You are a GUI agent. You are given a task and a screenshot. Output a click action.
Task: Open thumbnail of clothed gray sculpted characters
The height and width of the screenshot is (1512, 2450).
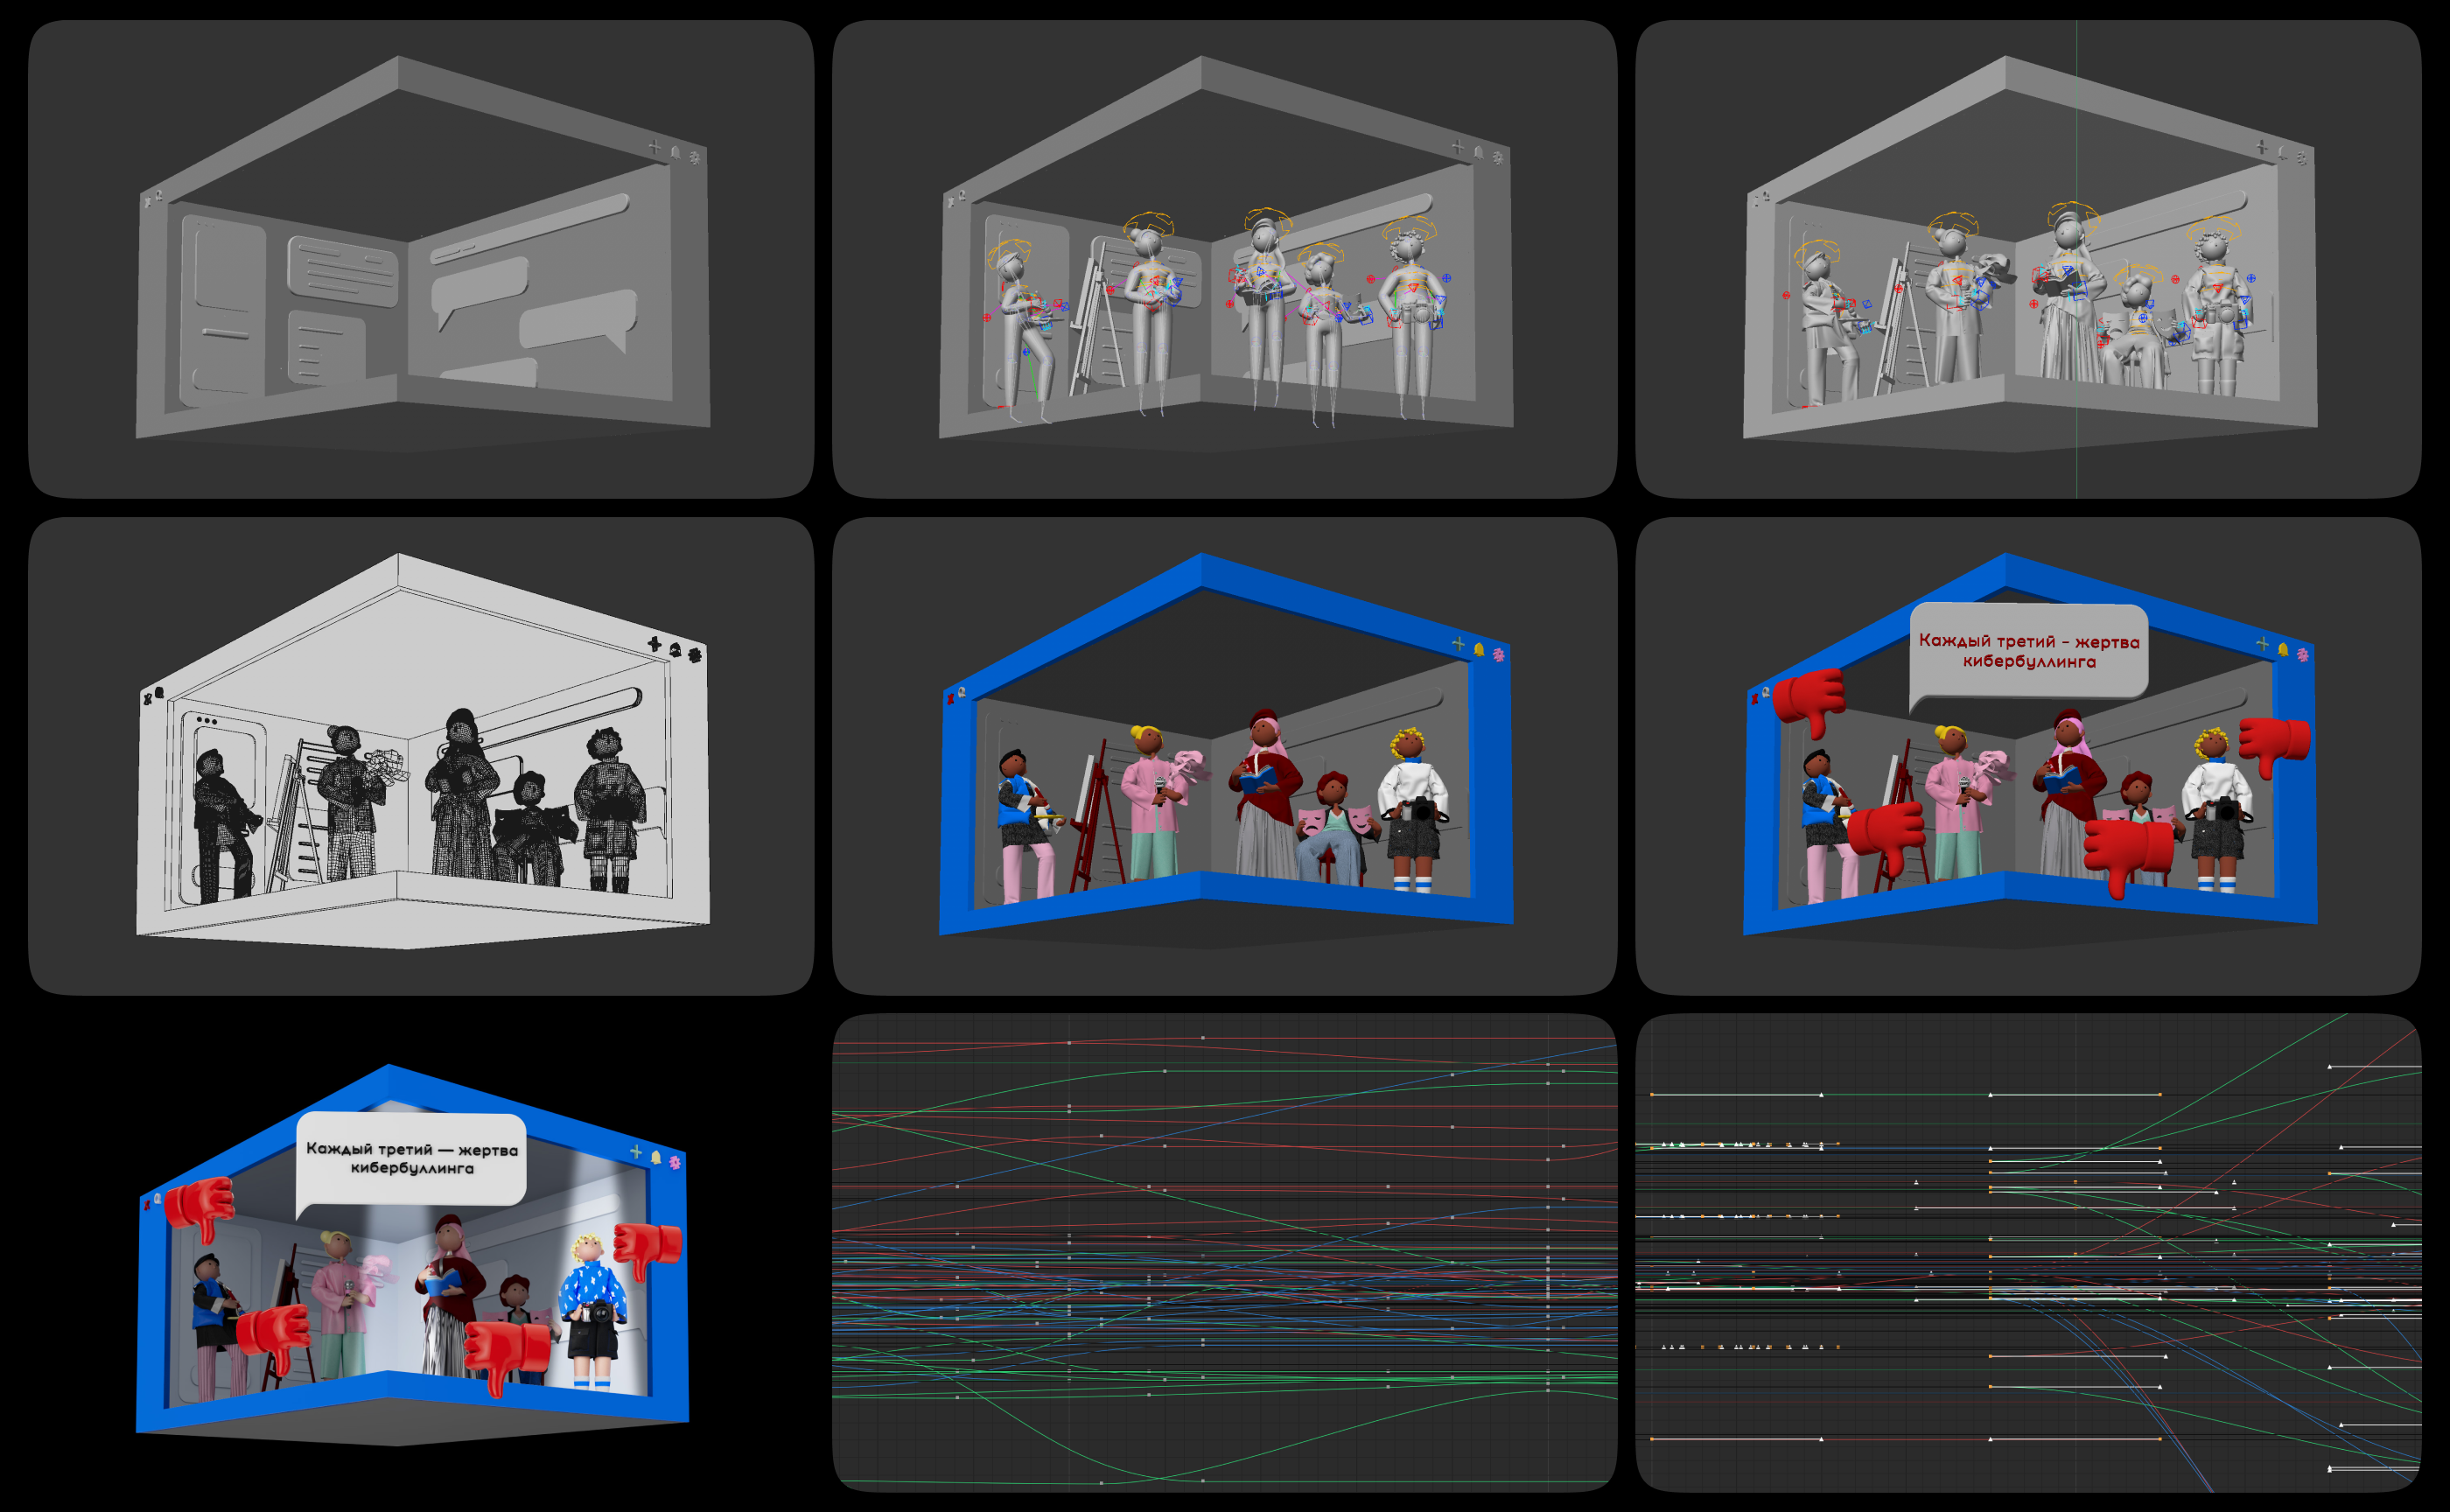point(2028,259)
